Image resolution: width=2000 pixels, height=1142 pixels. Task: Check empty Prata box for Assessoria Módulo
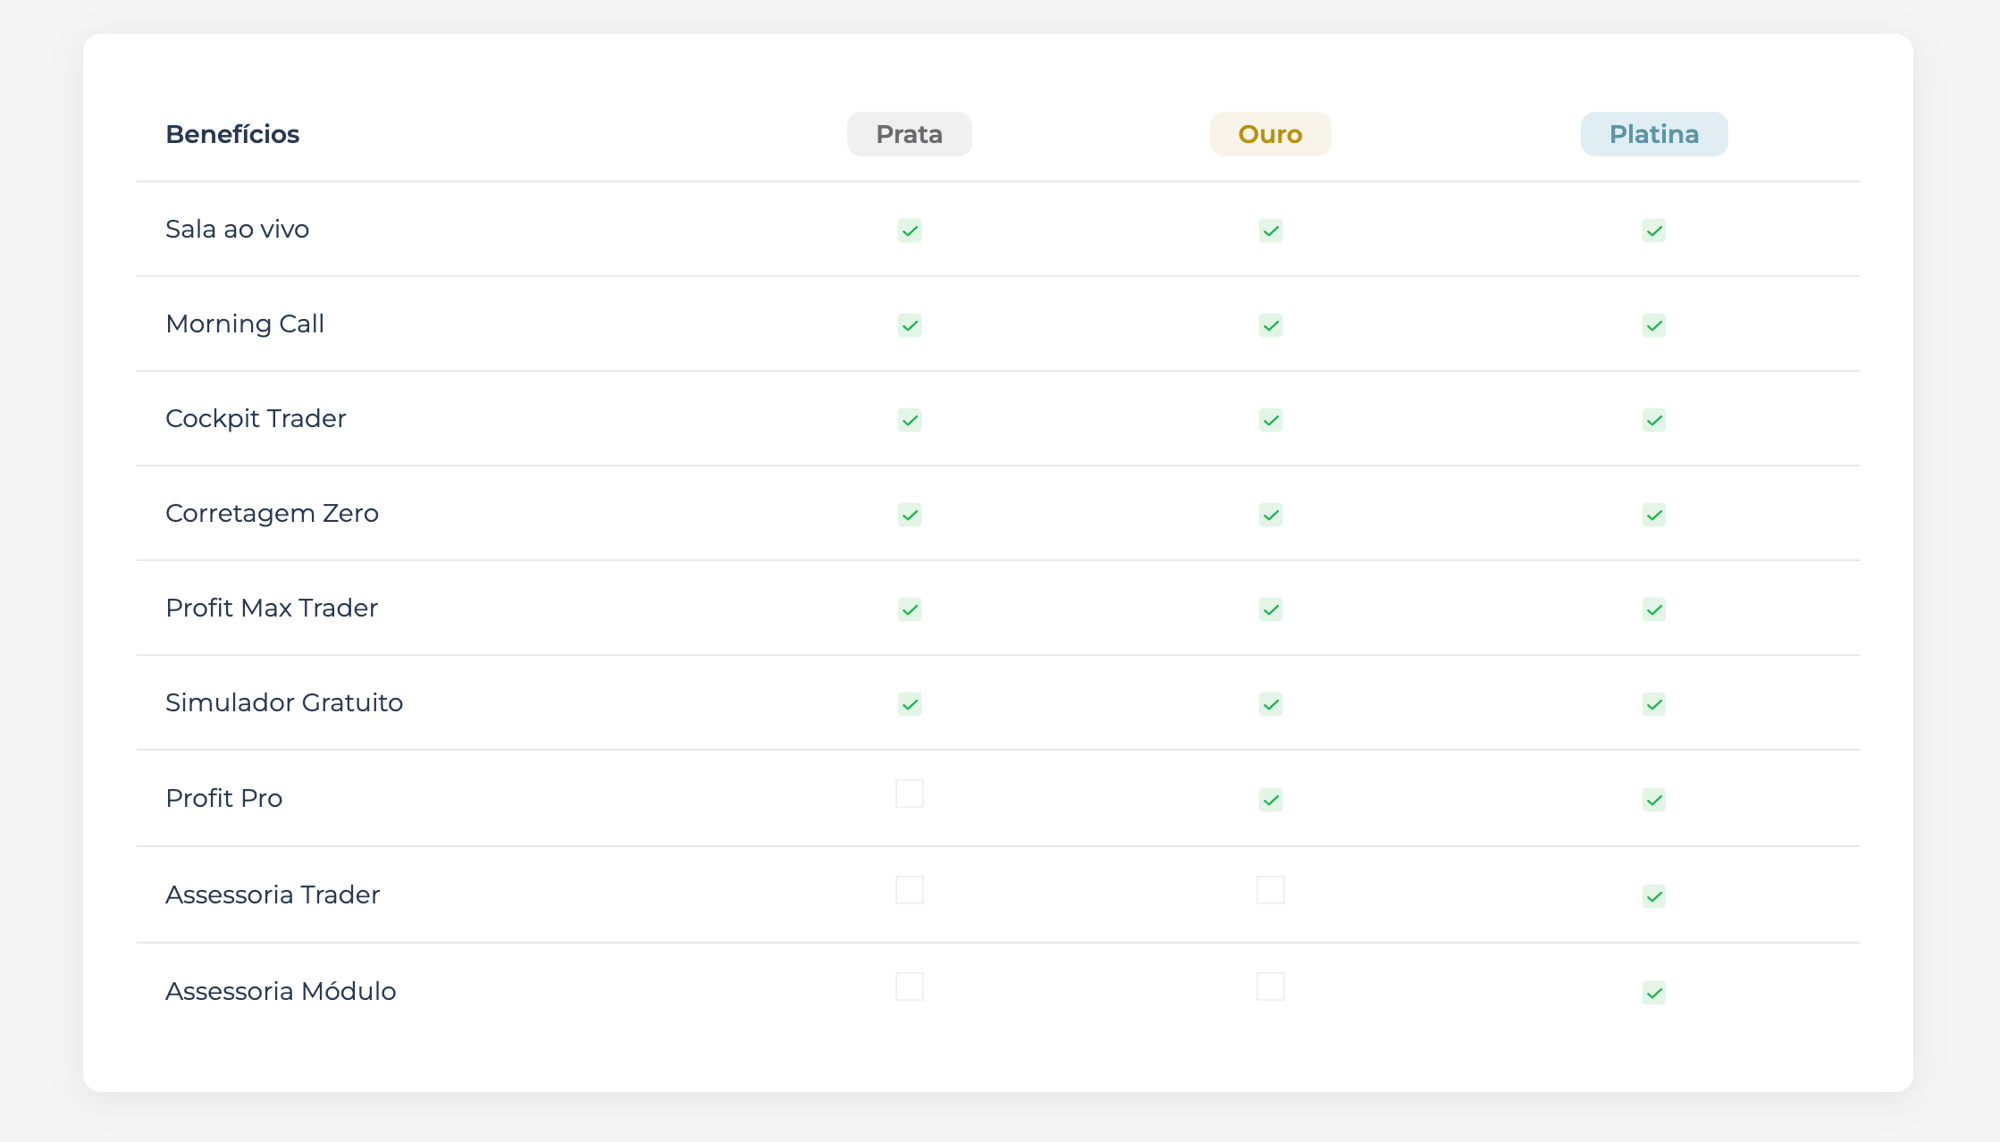coord(909,987)
